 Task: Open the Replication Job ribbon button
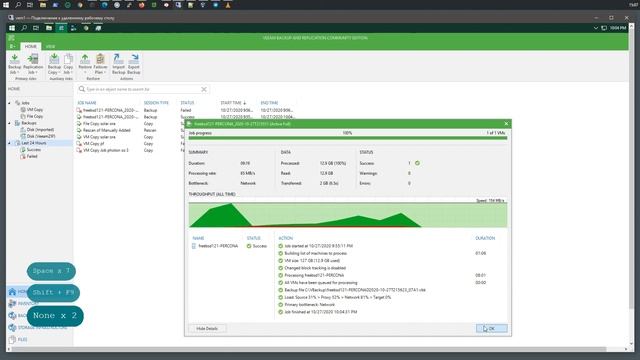coord(33,64)
